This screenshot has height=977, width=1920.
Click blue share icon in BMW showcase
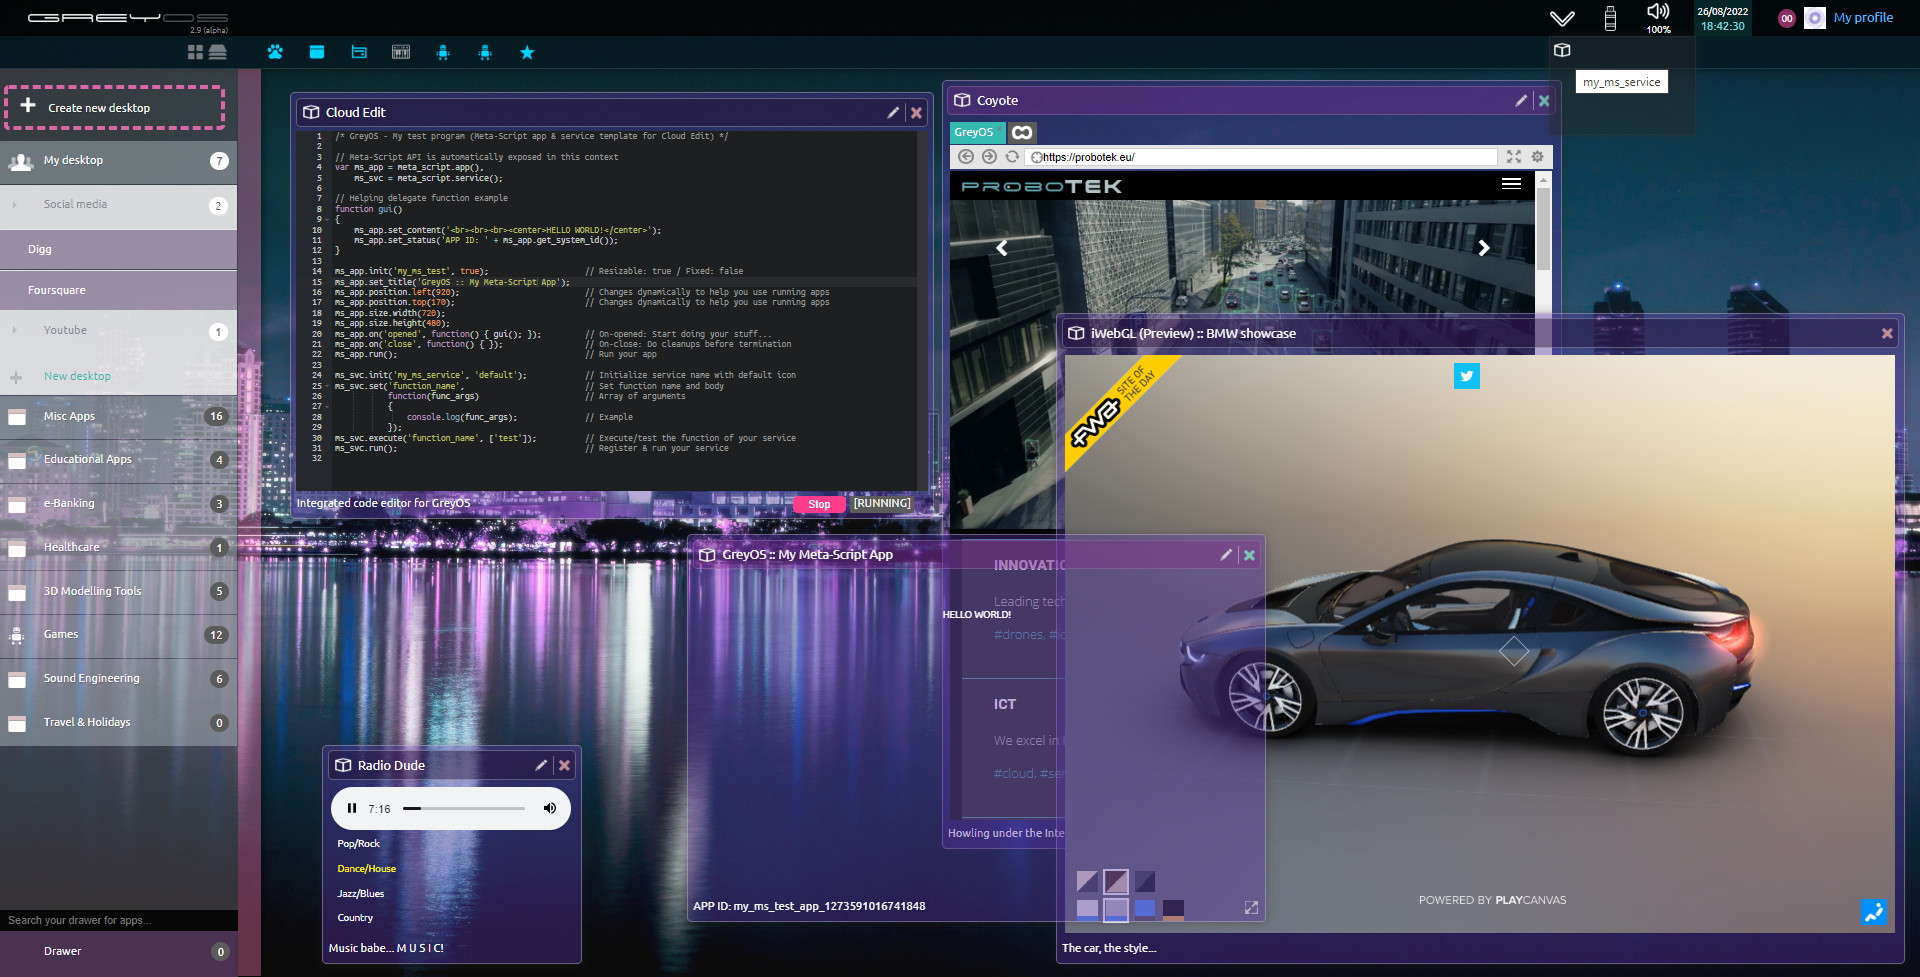click(x=1874, y=912)
